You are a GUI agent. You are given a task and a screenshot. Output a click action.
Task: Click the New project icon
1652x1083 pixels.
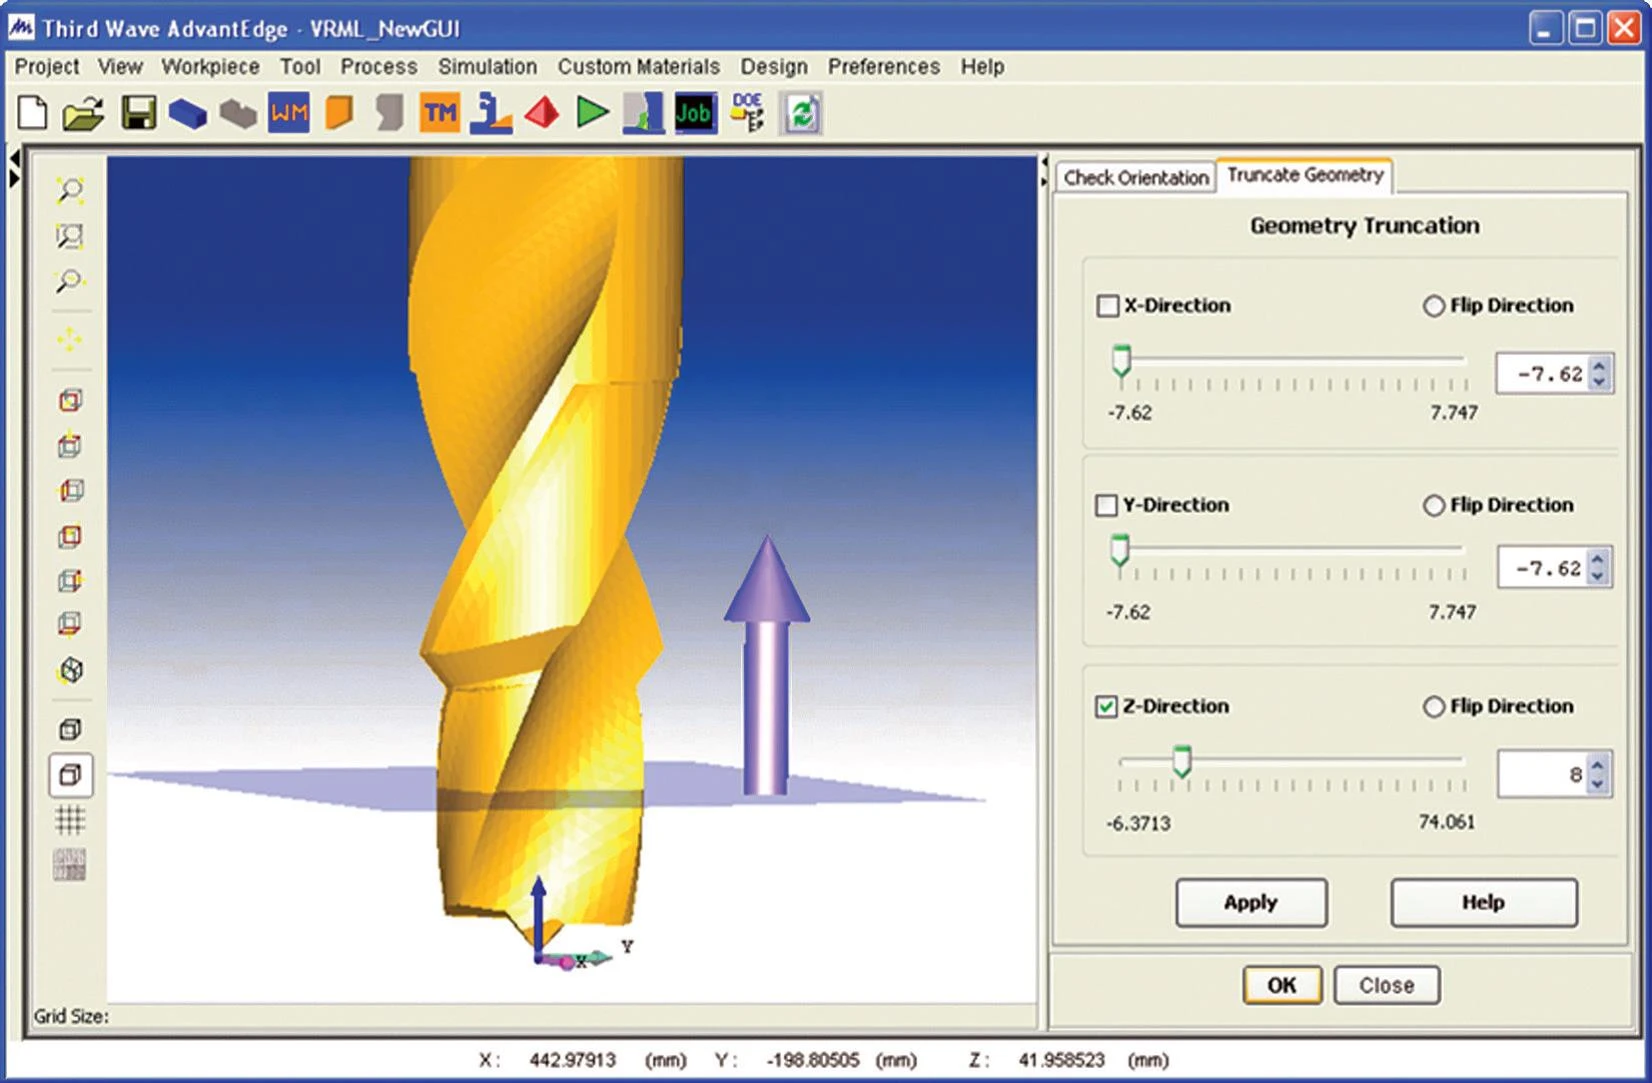click(x=32, y=113)
